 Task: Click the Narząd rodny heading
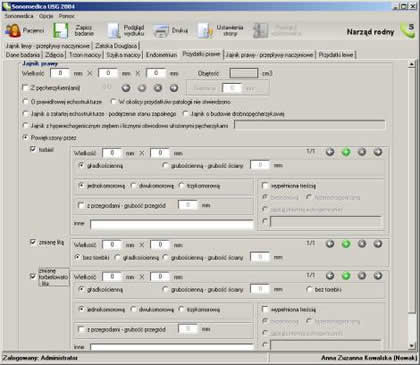tap(370, 32)
